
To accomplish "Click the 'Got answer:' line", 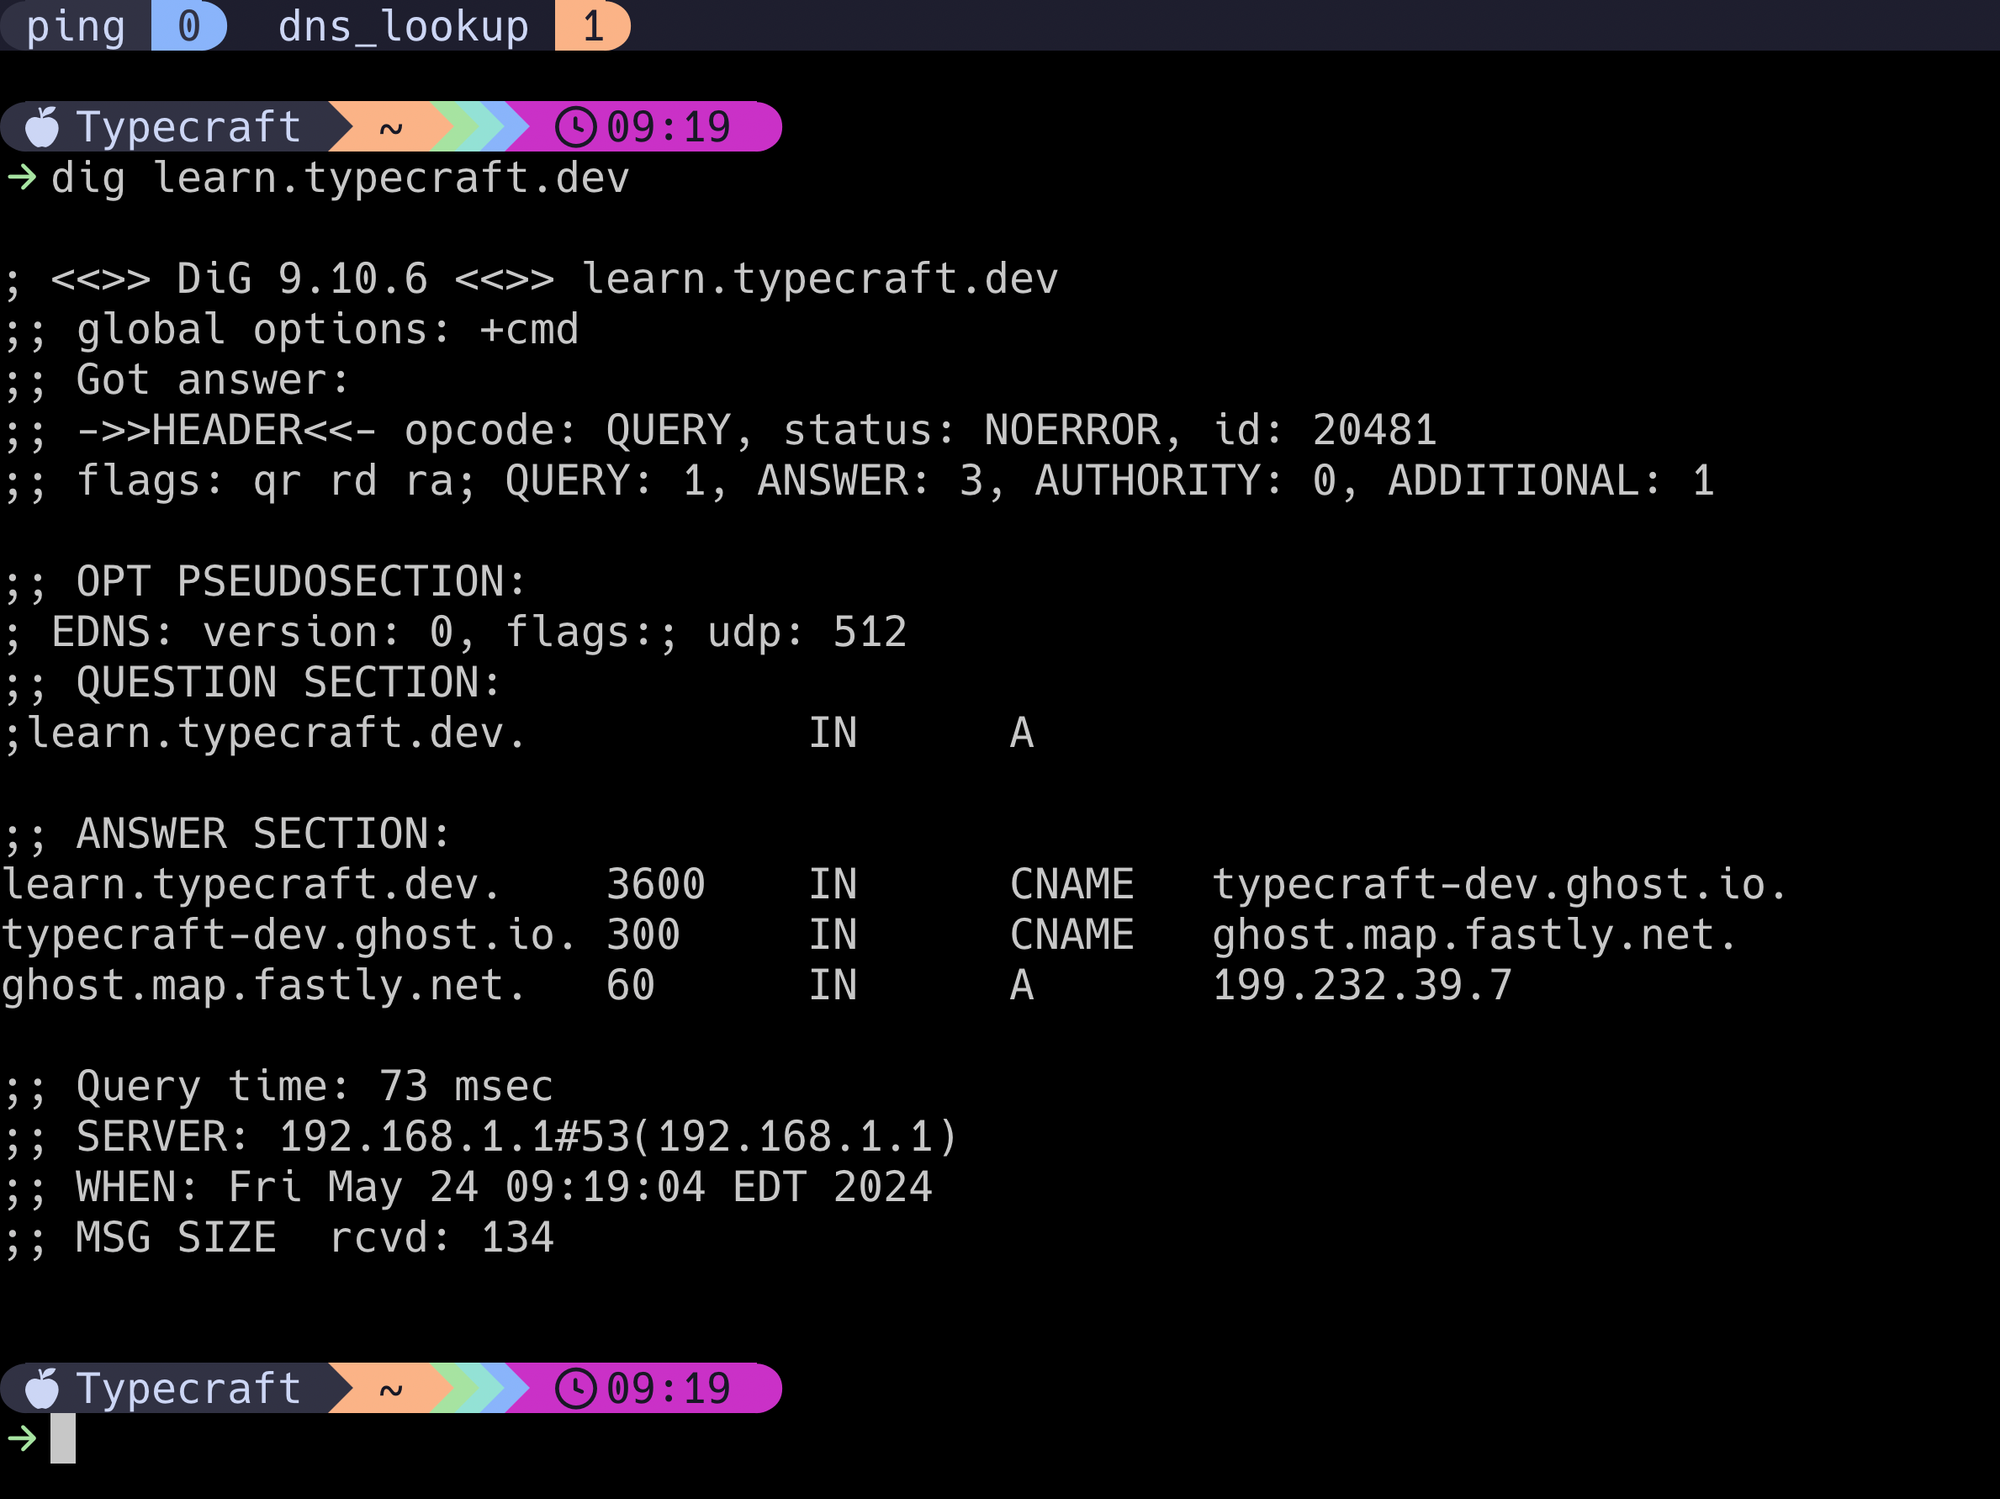I will [213, 380].
